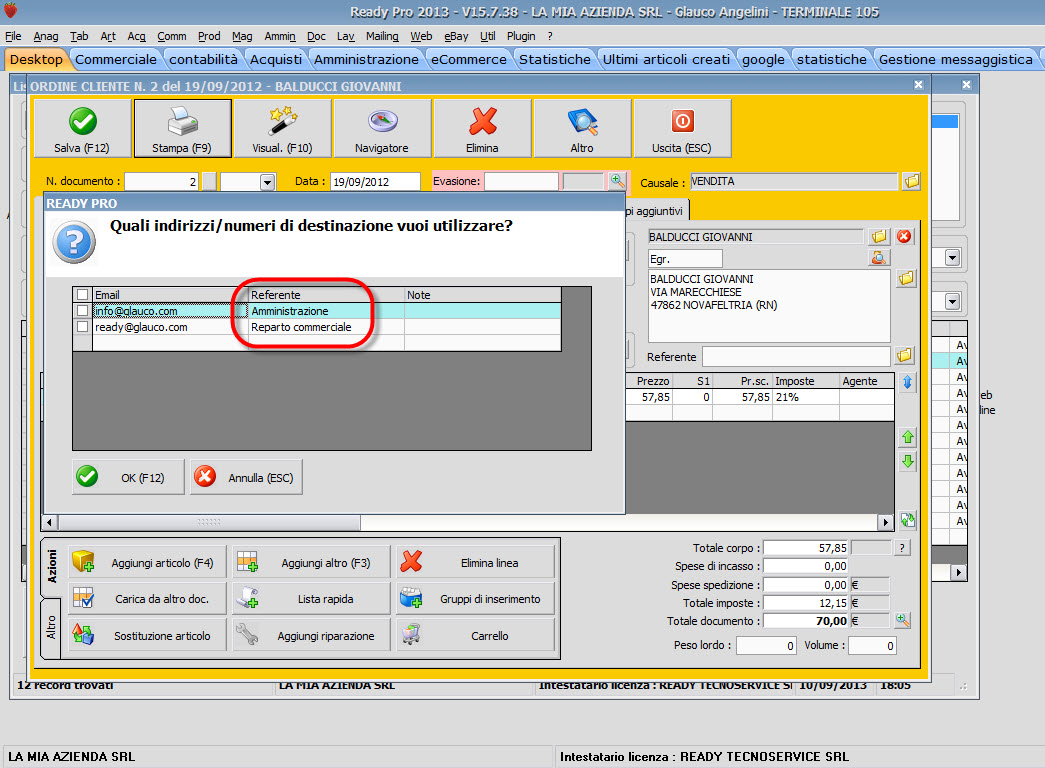Open the lower dropdown in background window
The width and height of the screenshot is (1045, 768).
(x=952, y=302)
